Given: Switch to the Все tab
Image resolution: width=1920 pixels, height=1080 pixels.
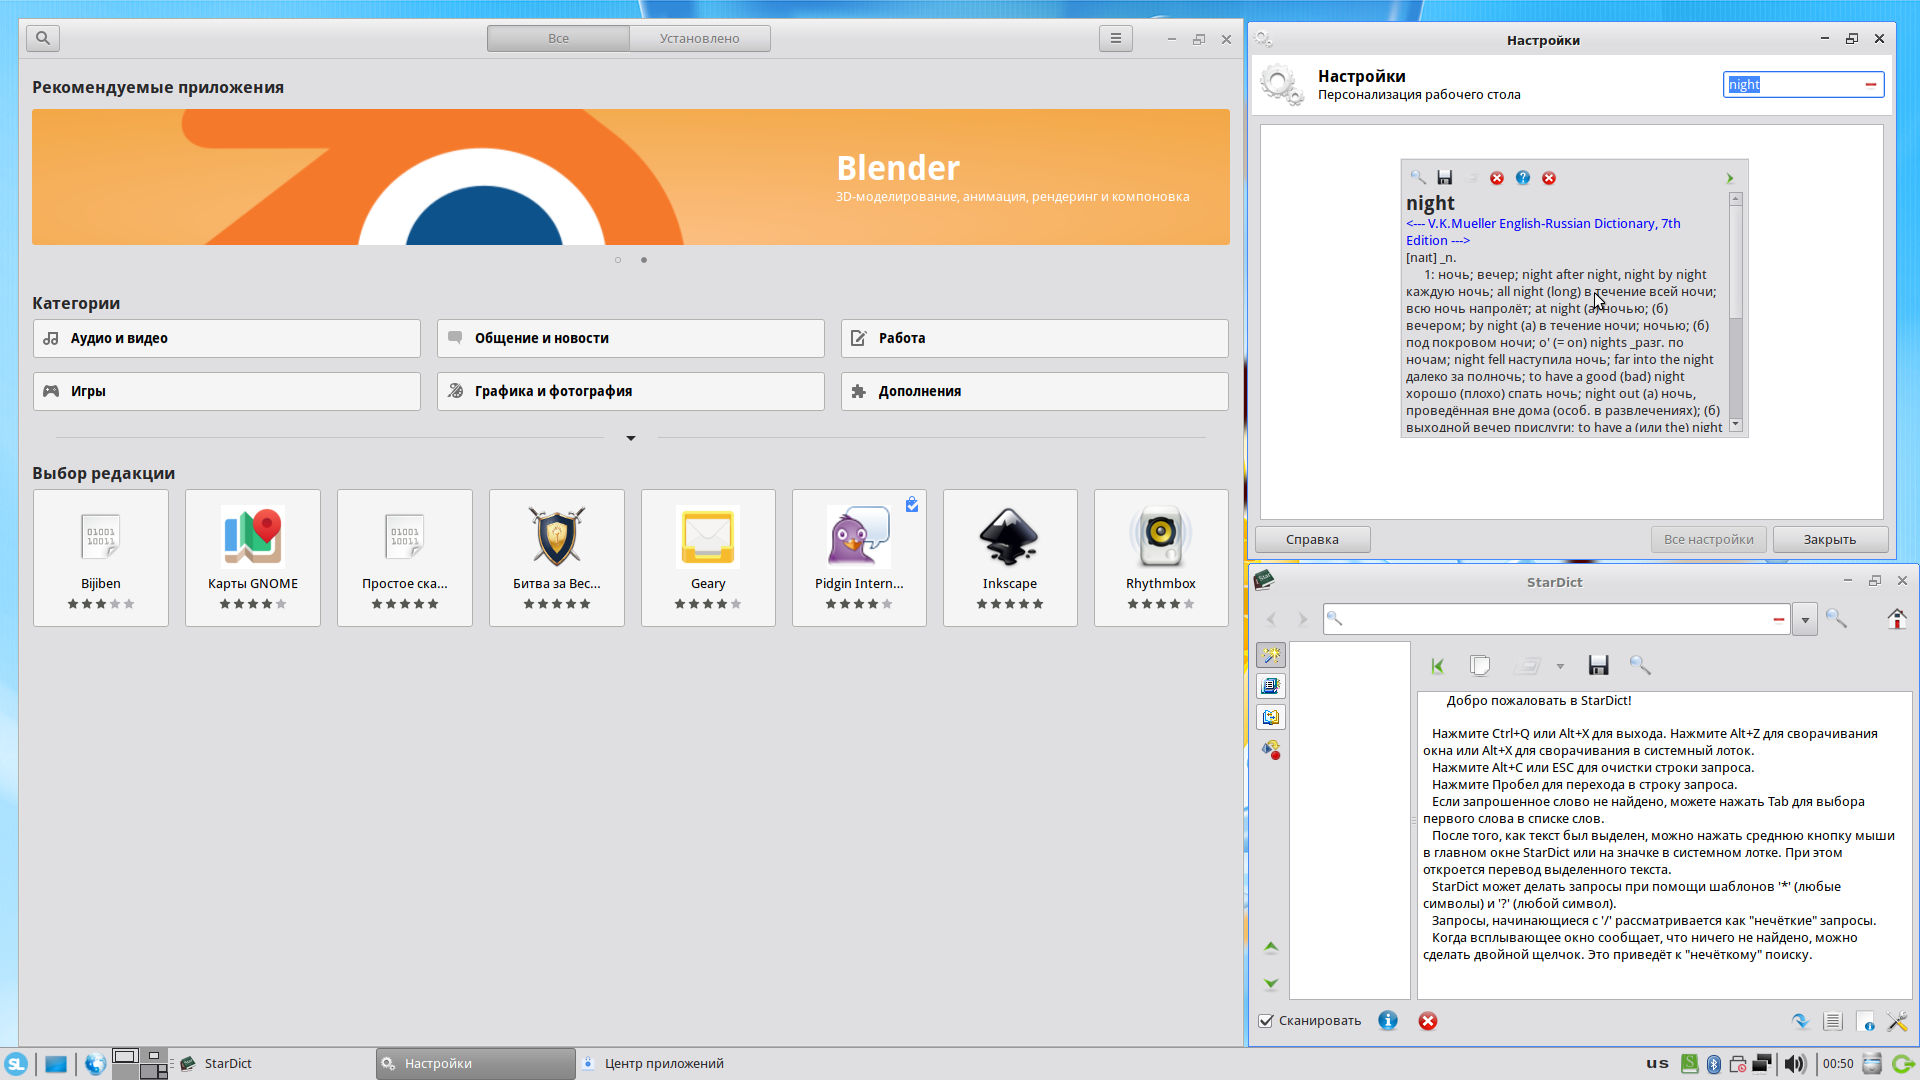Looking at the screenshot, I should [558, 38].
